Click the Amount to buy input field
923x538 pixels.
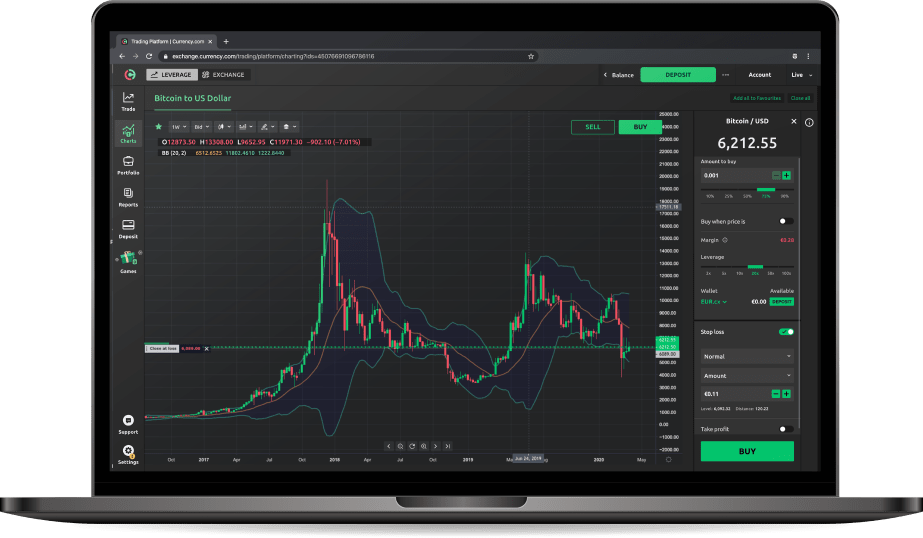point(733,175)
